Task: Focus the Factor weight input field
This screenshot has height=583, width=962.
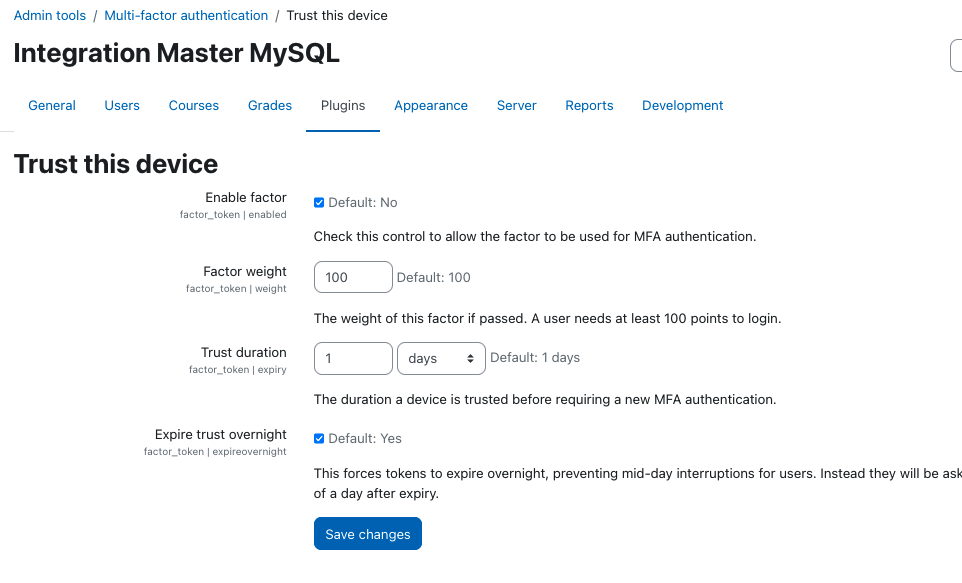Action: (x=353, y=277)
